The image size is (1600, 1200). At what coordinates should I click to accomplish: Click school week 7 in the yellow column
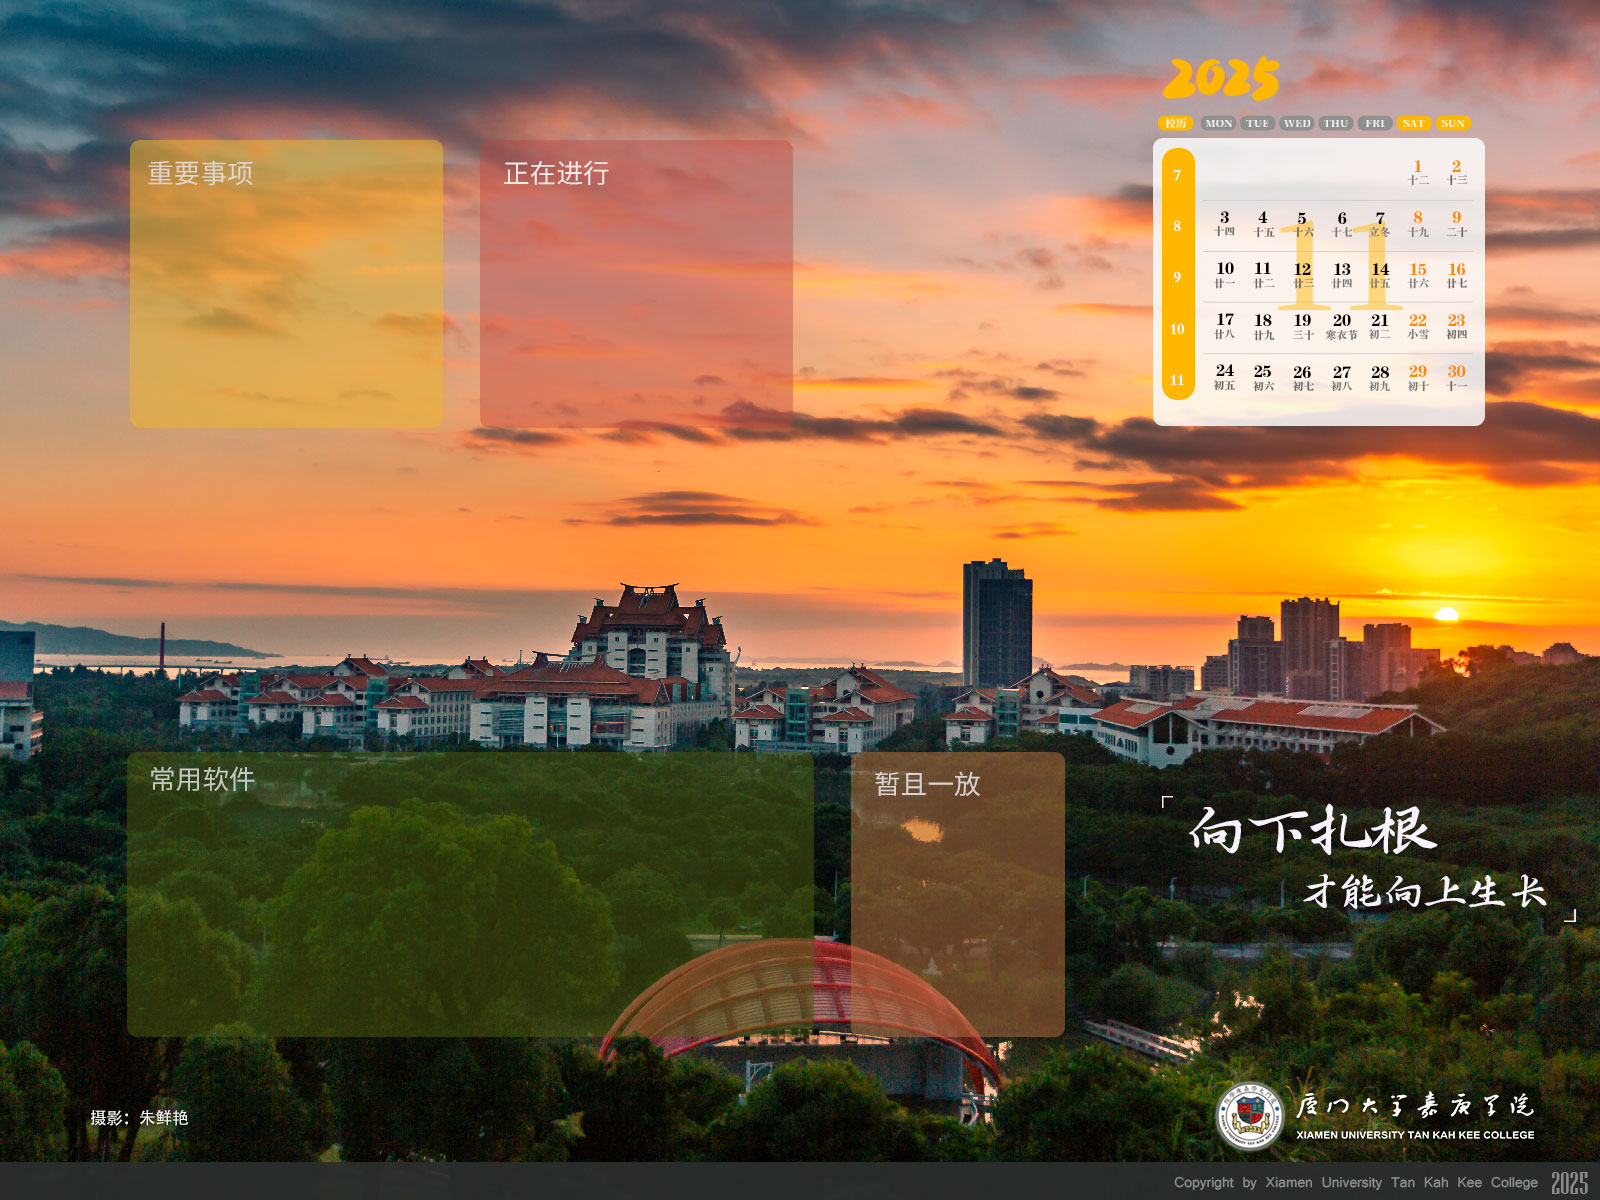(1177, 176)
